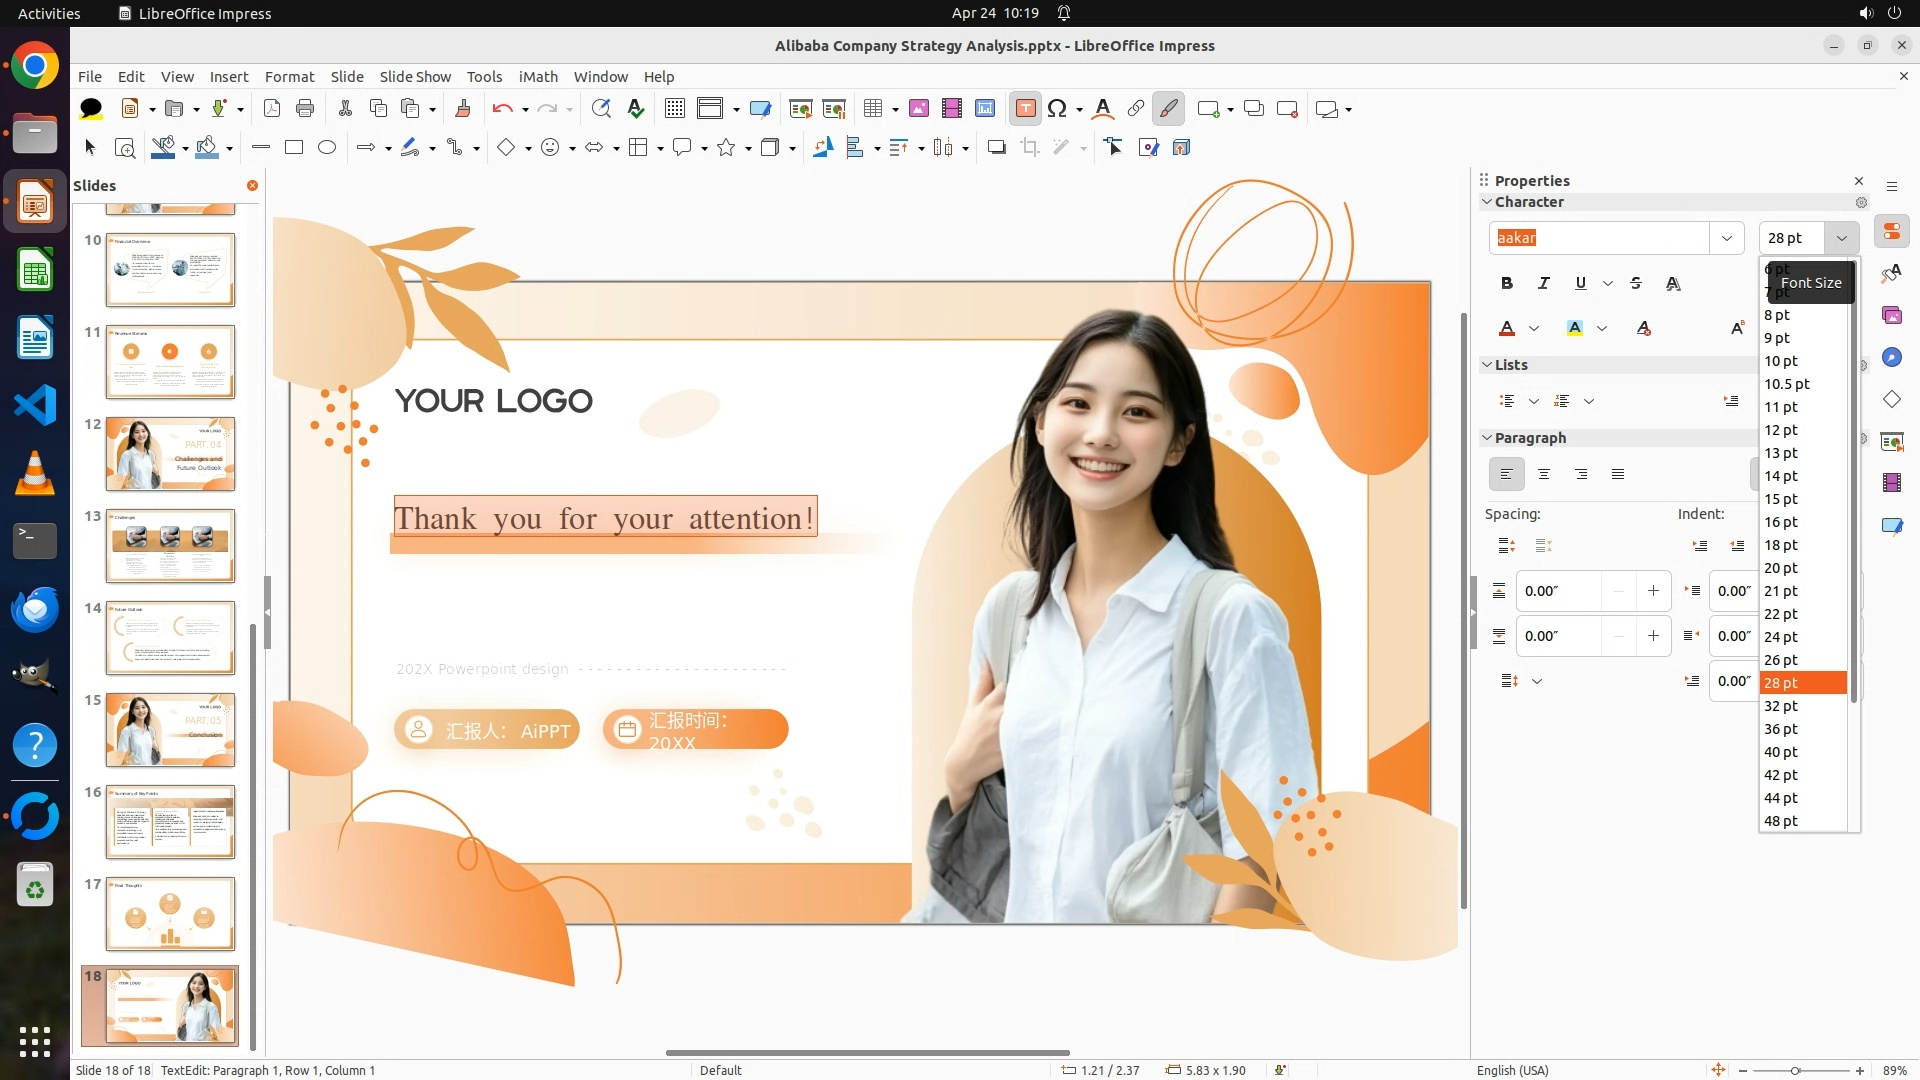Click the Insert Text Box toolbar icon
Image resolution: width=1920 pixels, height=1080 pixels.
pyautogui.click(x=1025, y=109)
